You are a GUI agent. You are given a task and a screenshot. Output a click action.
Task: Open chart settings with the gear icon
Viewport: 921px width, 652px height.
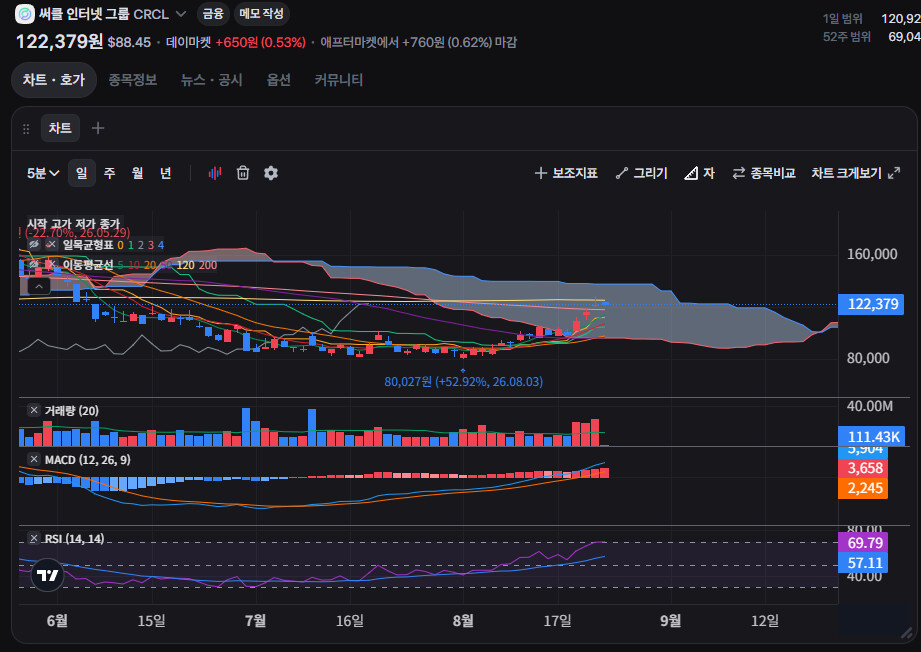[x=271, y=173]
